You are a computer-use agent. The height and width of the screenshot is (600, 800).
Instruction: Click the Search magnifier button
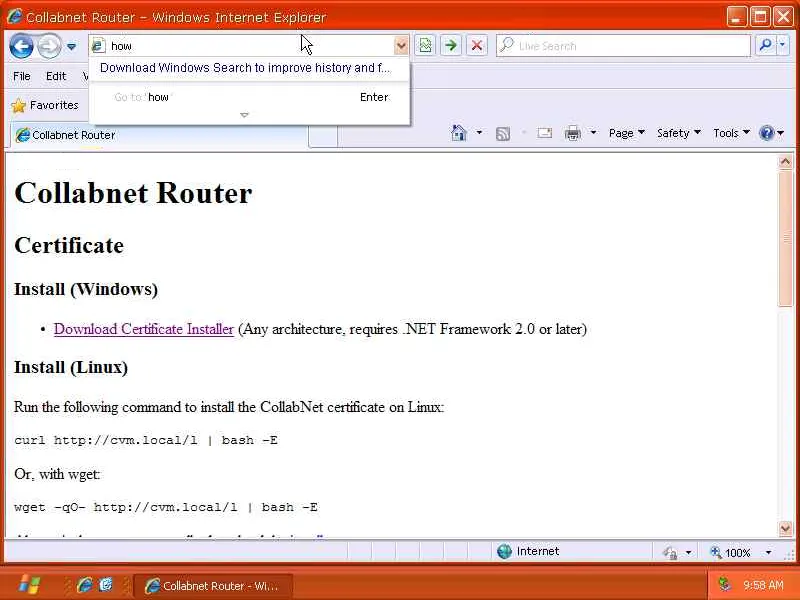pyautogui.click(x=765, y=45)
